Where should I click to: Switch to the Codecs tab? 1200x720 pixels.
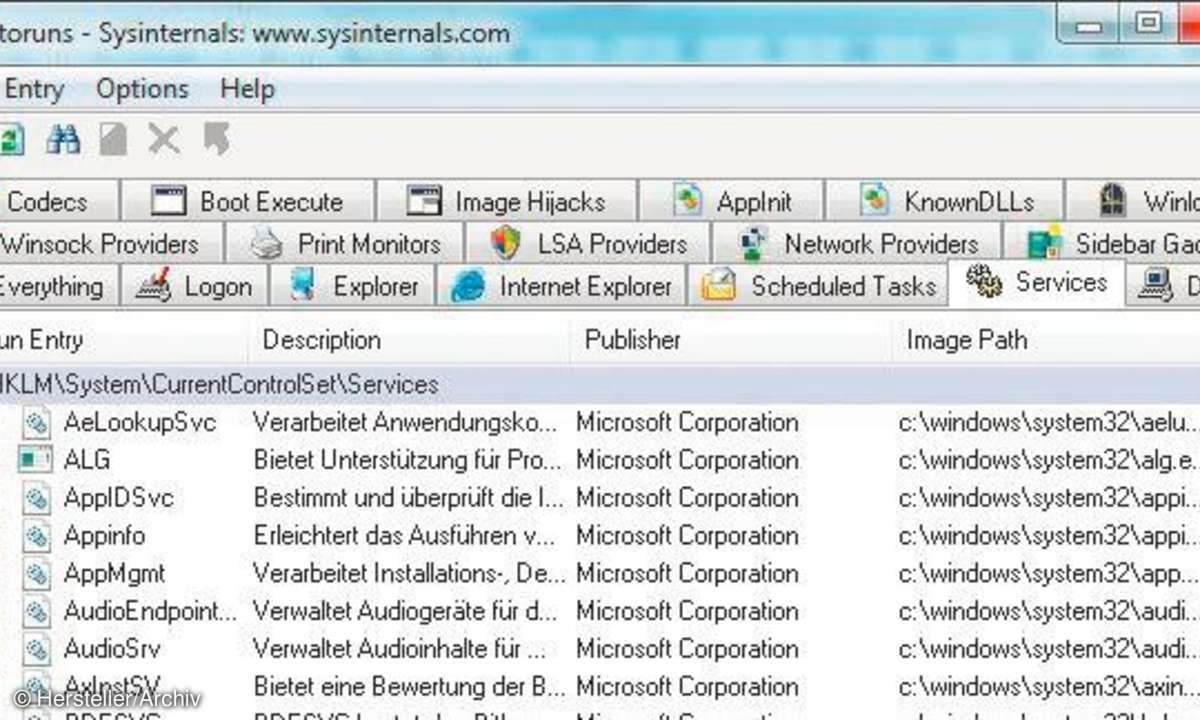click(x=58, y=202)
